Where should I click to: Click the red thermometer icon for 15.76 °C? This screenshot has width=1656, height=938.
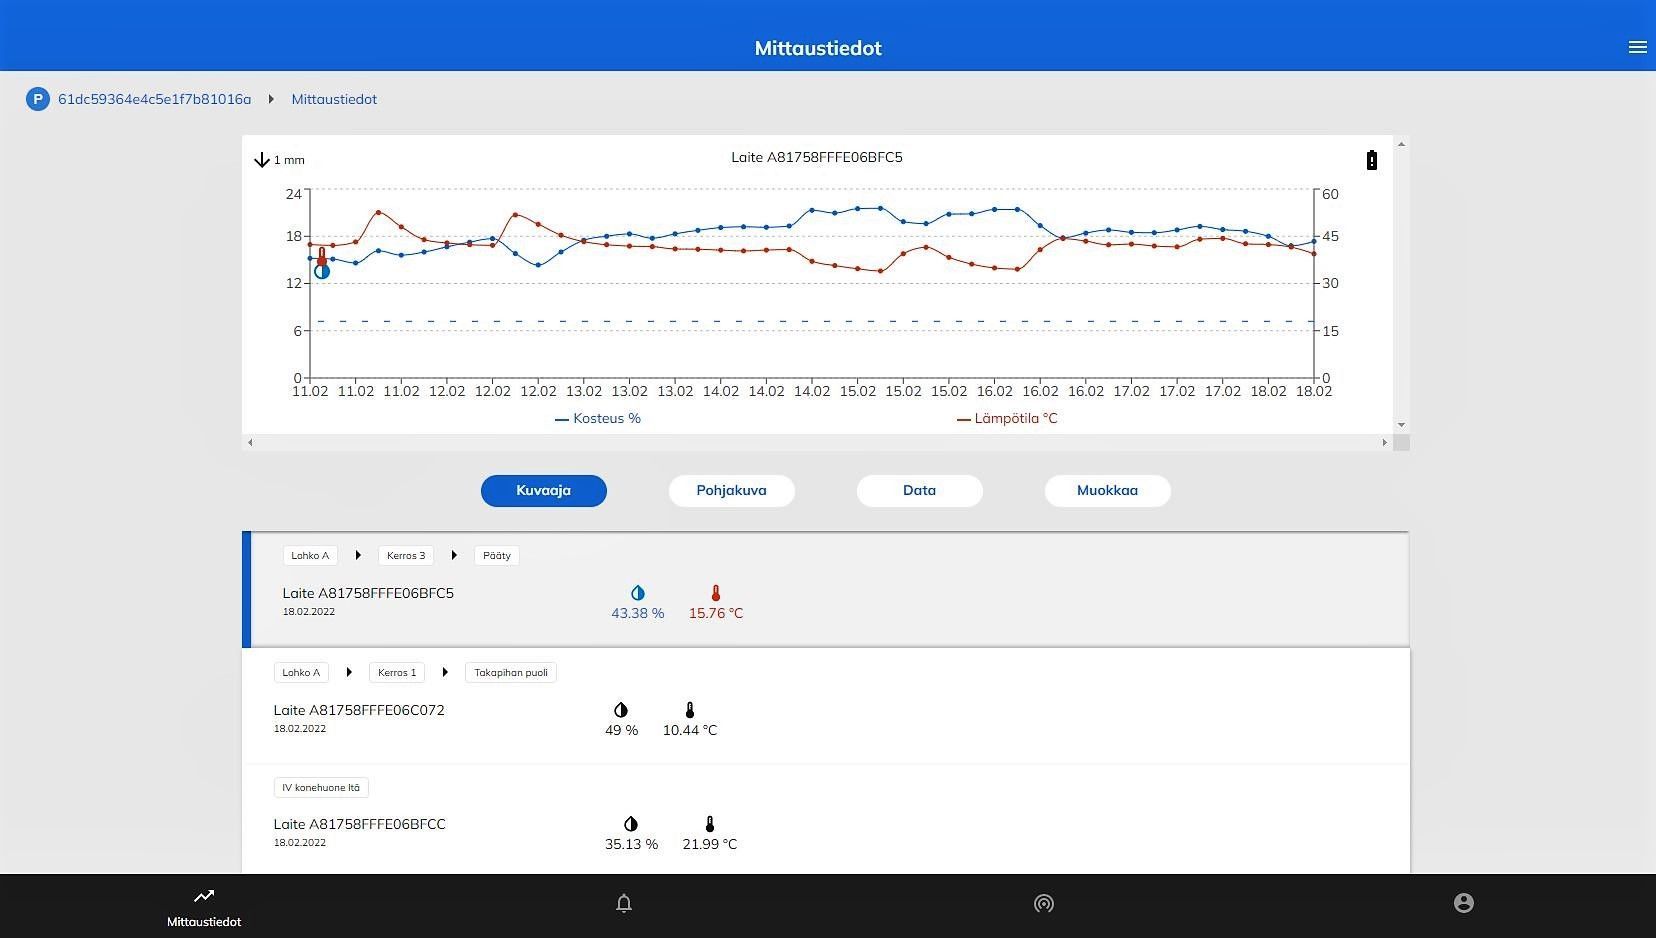(x=716, y=593)
